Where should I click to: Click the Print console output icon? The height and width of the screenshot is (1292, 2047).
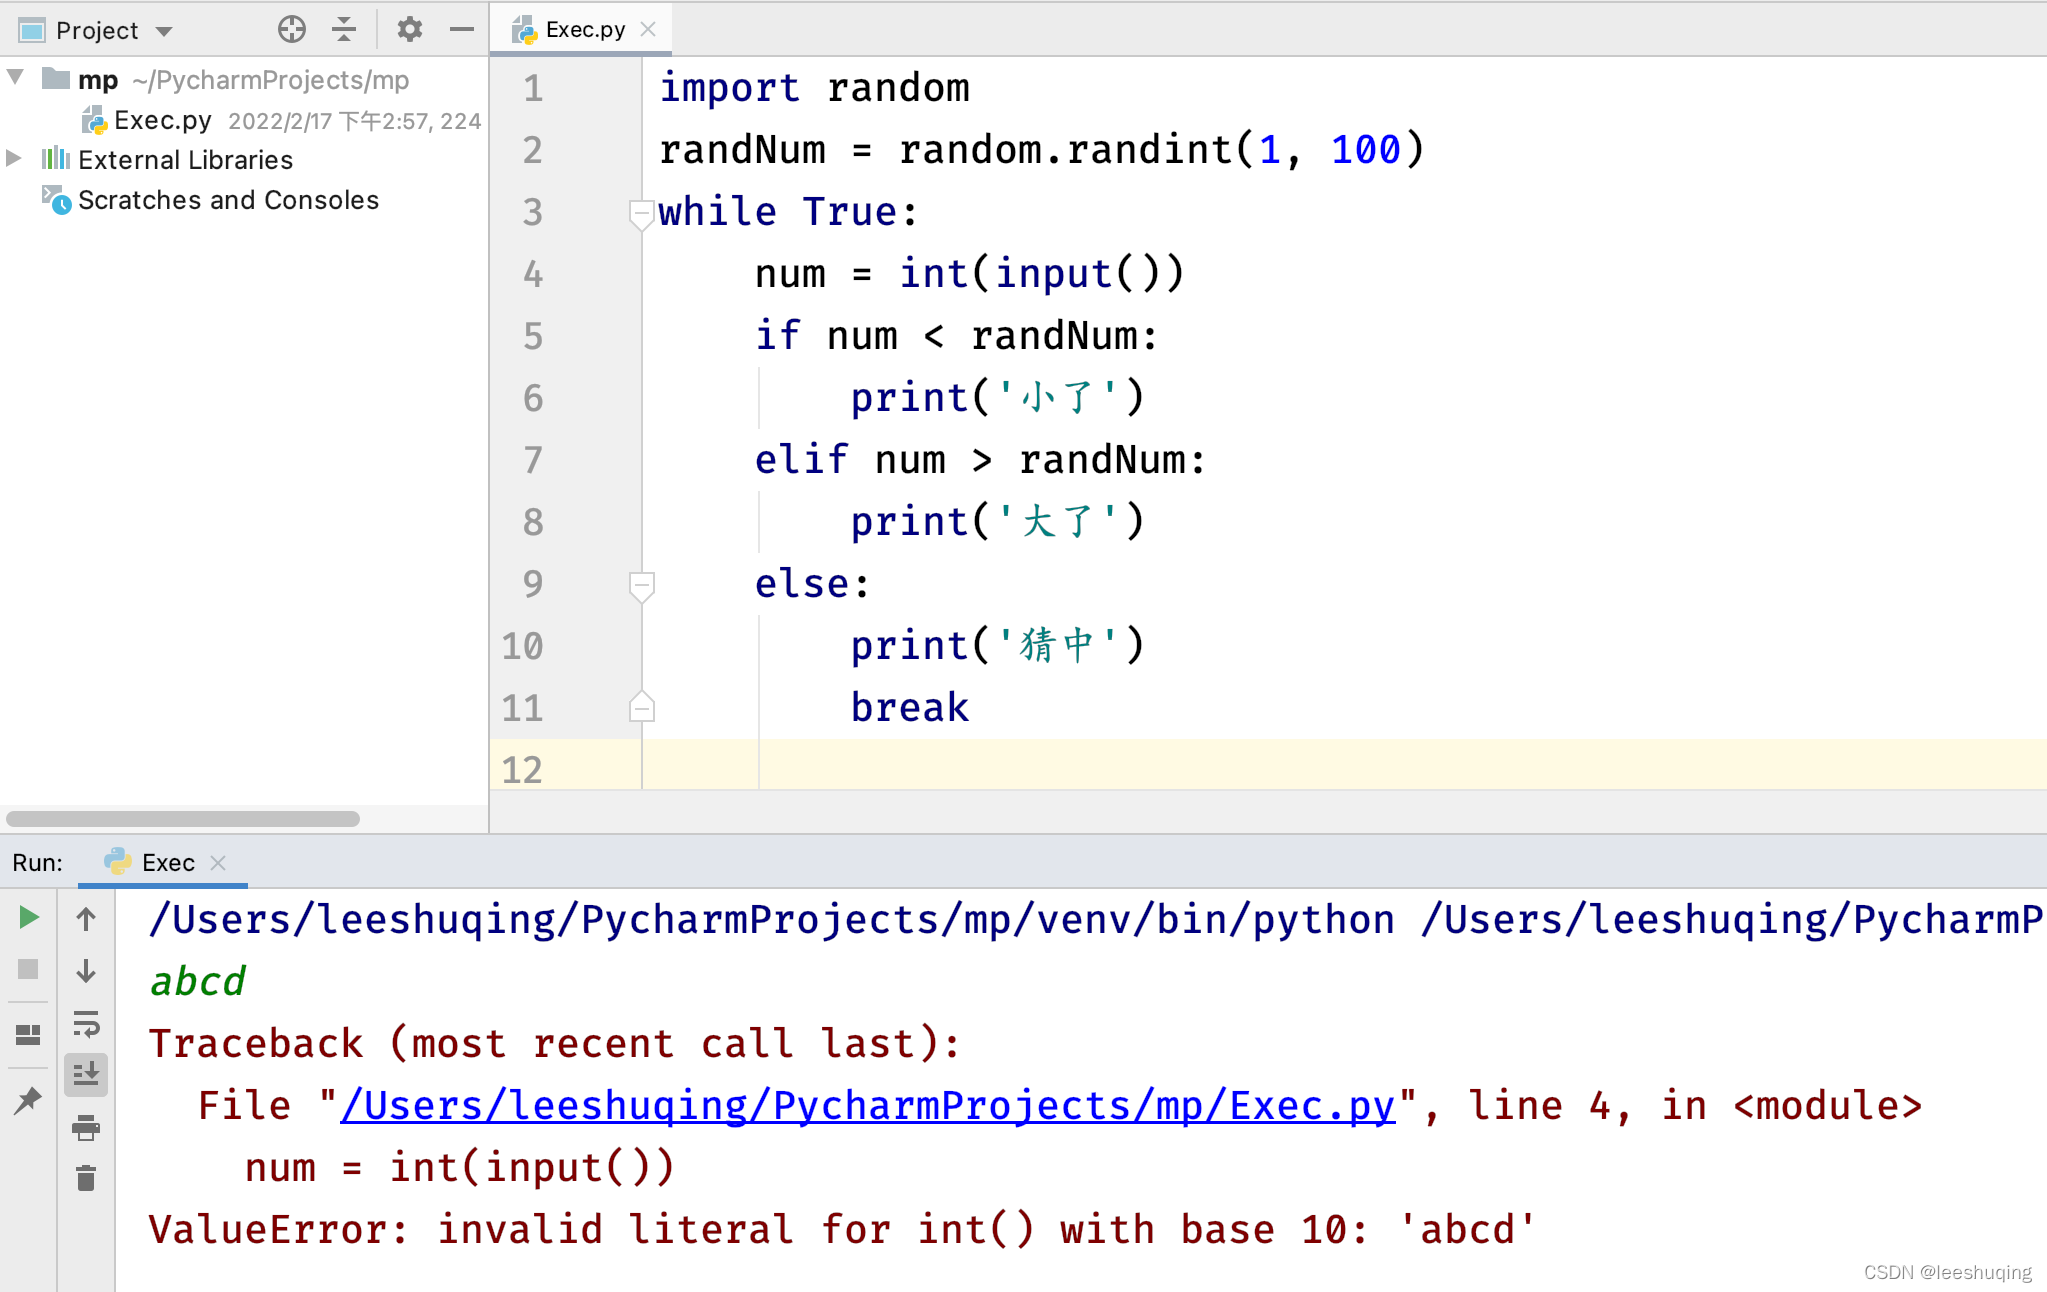tap(86, 1128)
